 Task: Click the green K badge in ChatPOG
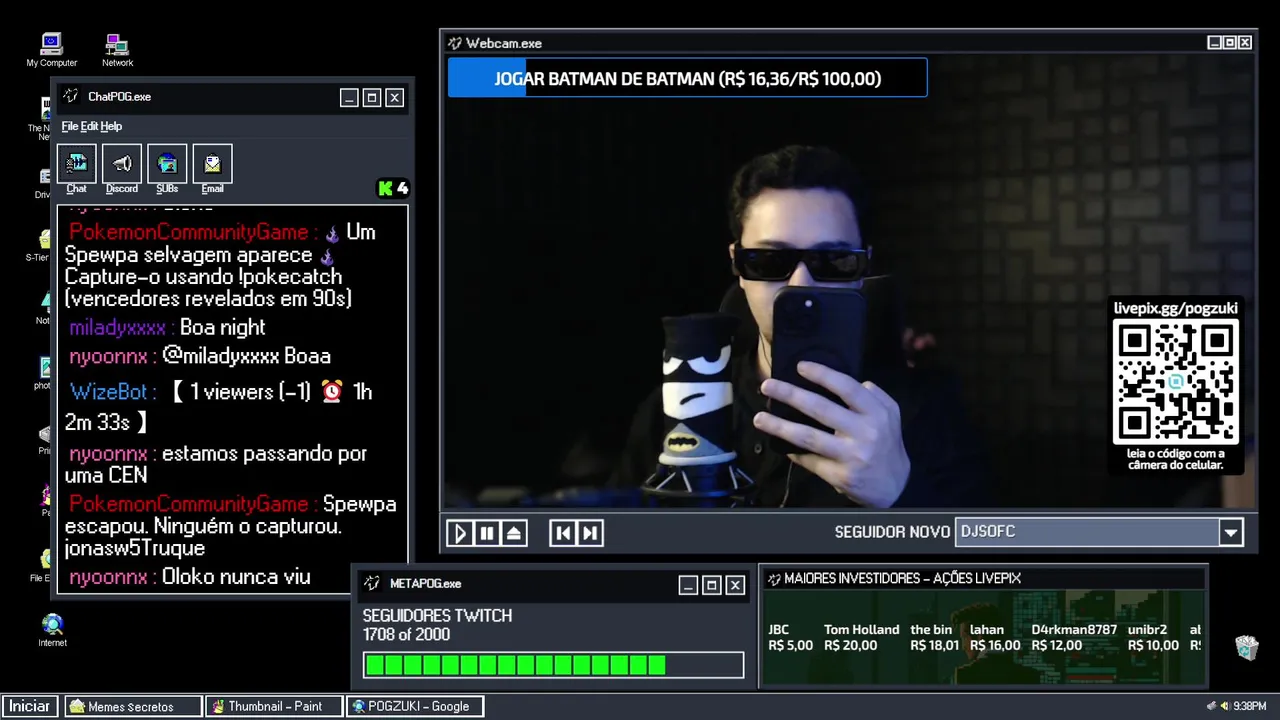coord(386,188)
